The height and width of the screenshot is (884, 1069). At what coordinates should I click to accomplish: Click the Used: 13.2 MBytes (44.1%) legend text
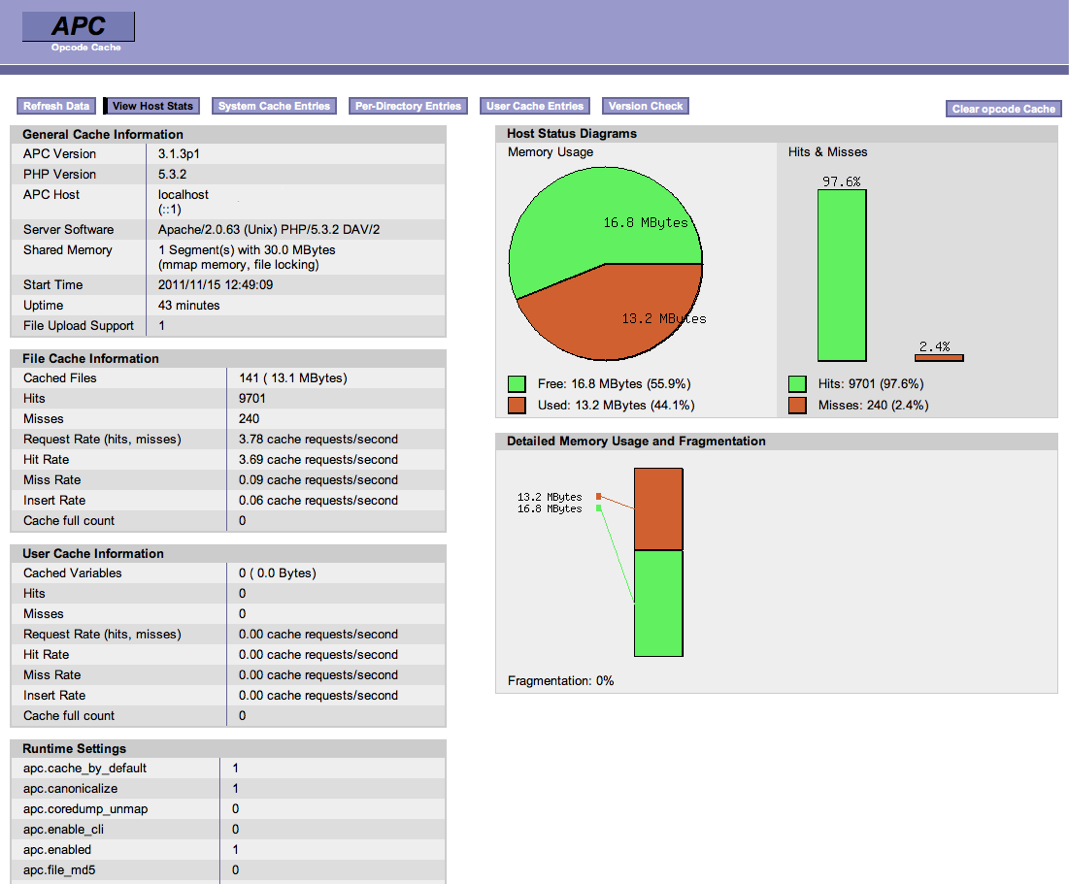[616, 405]
